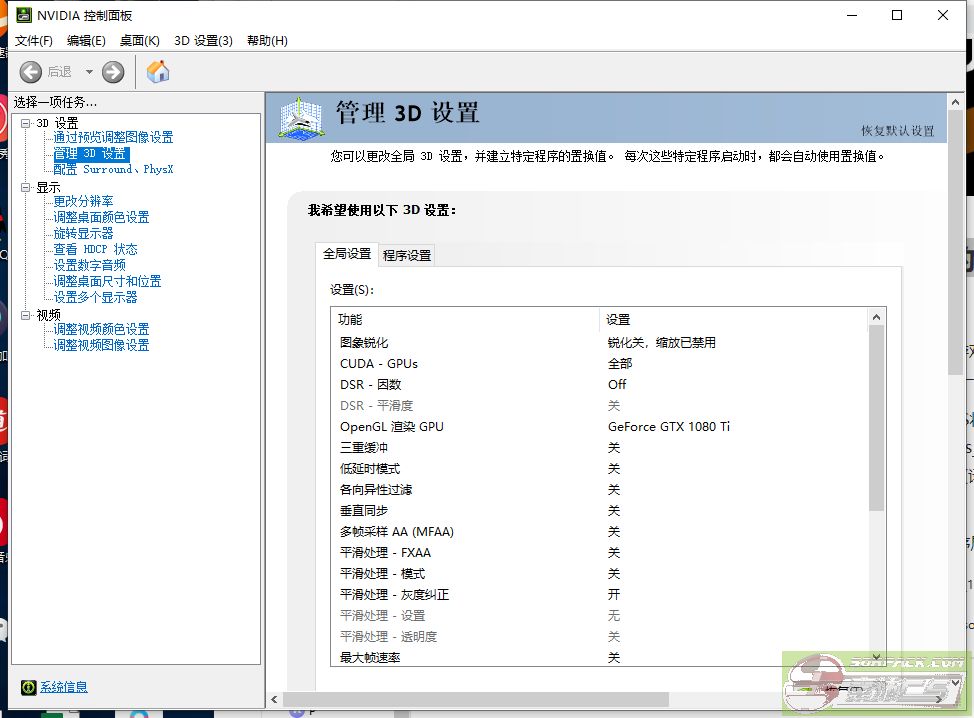This screenshot has width=974, height=718.
Task: Click the back (后退) navigation button
Action: 30,71
